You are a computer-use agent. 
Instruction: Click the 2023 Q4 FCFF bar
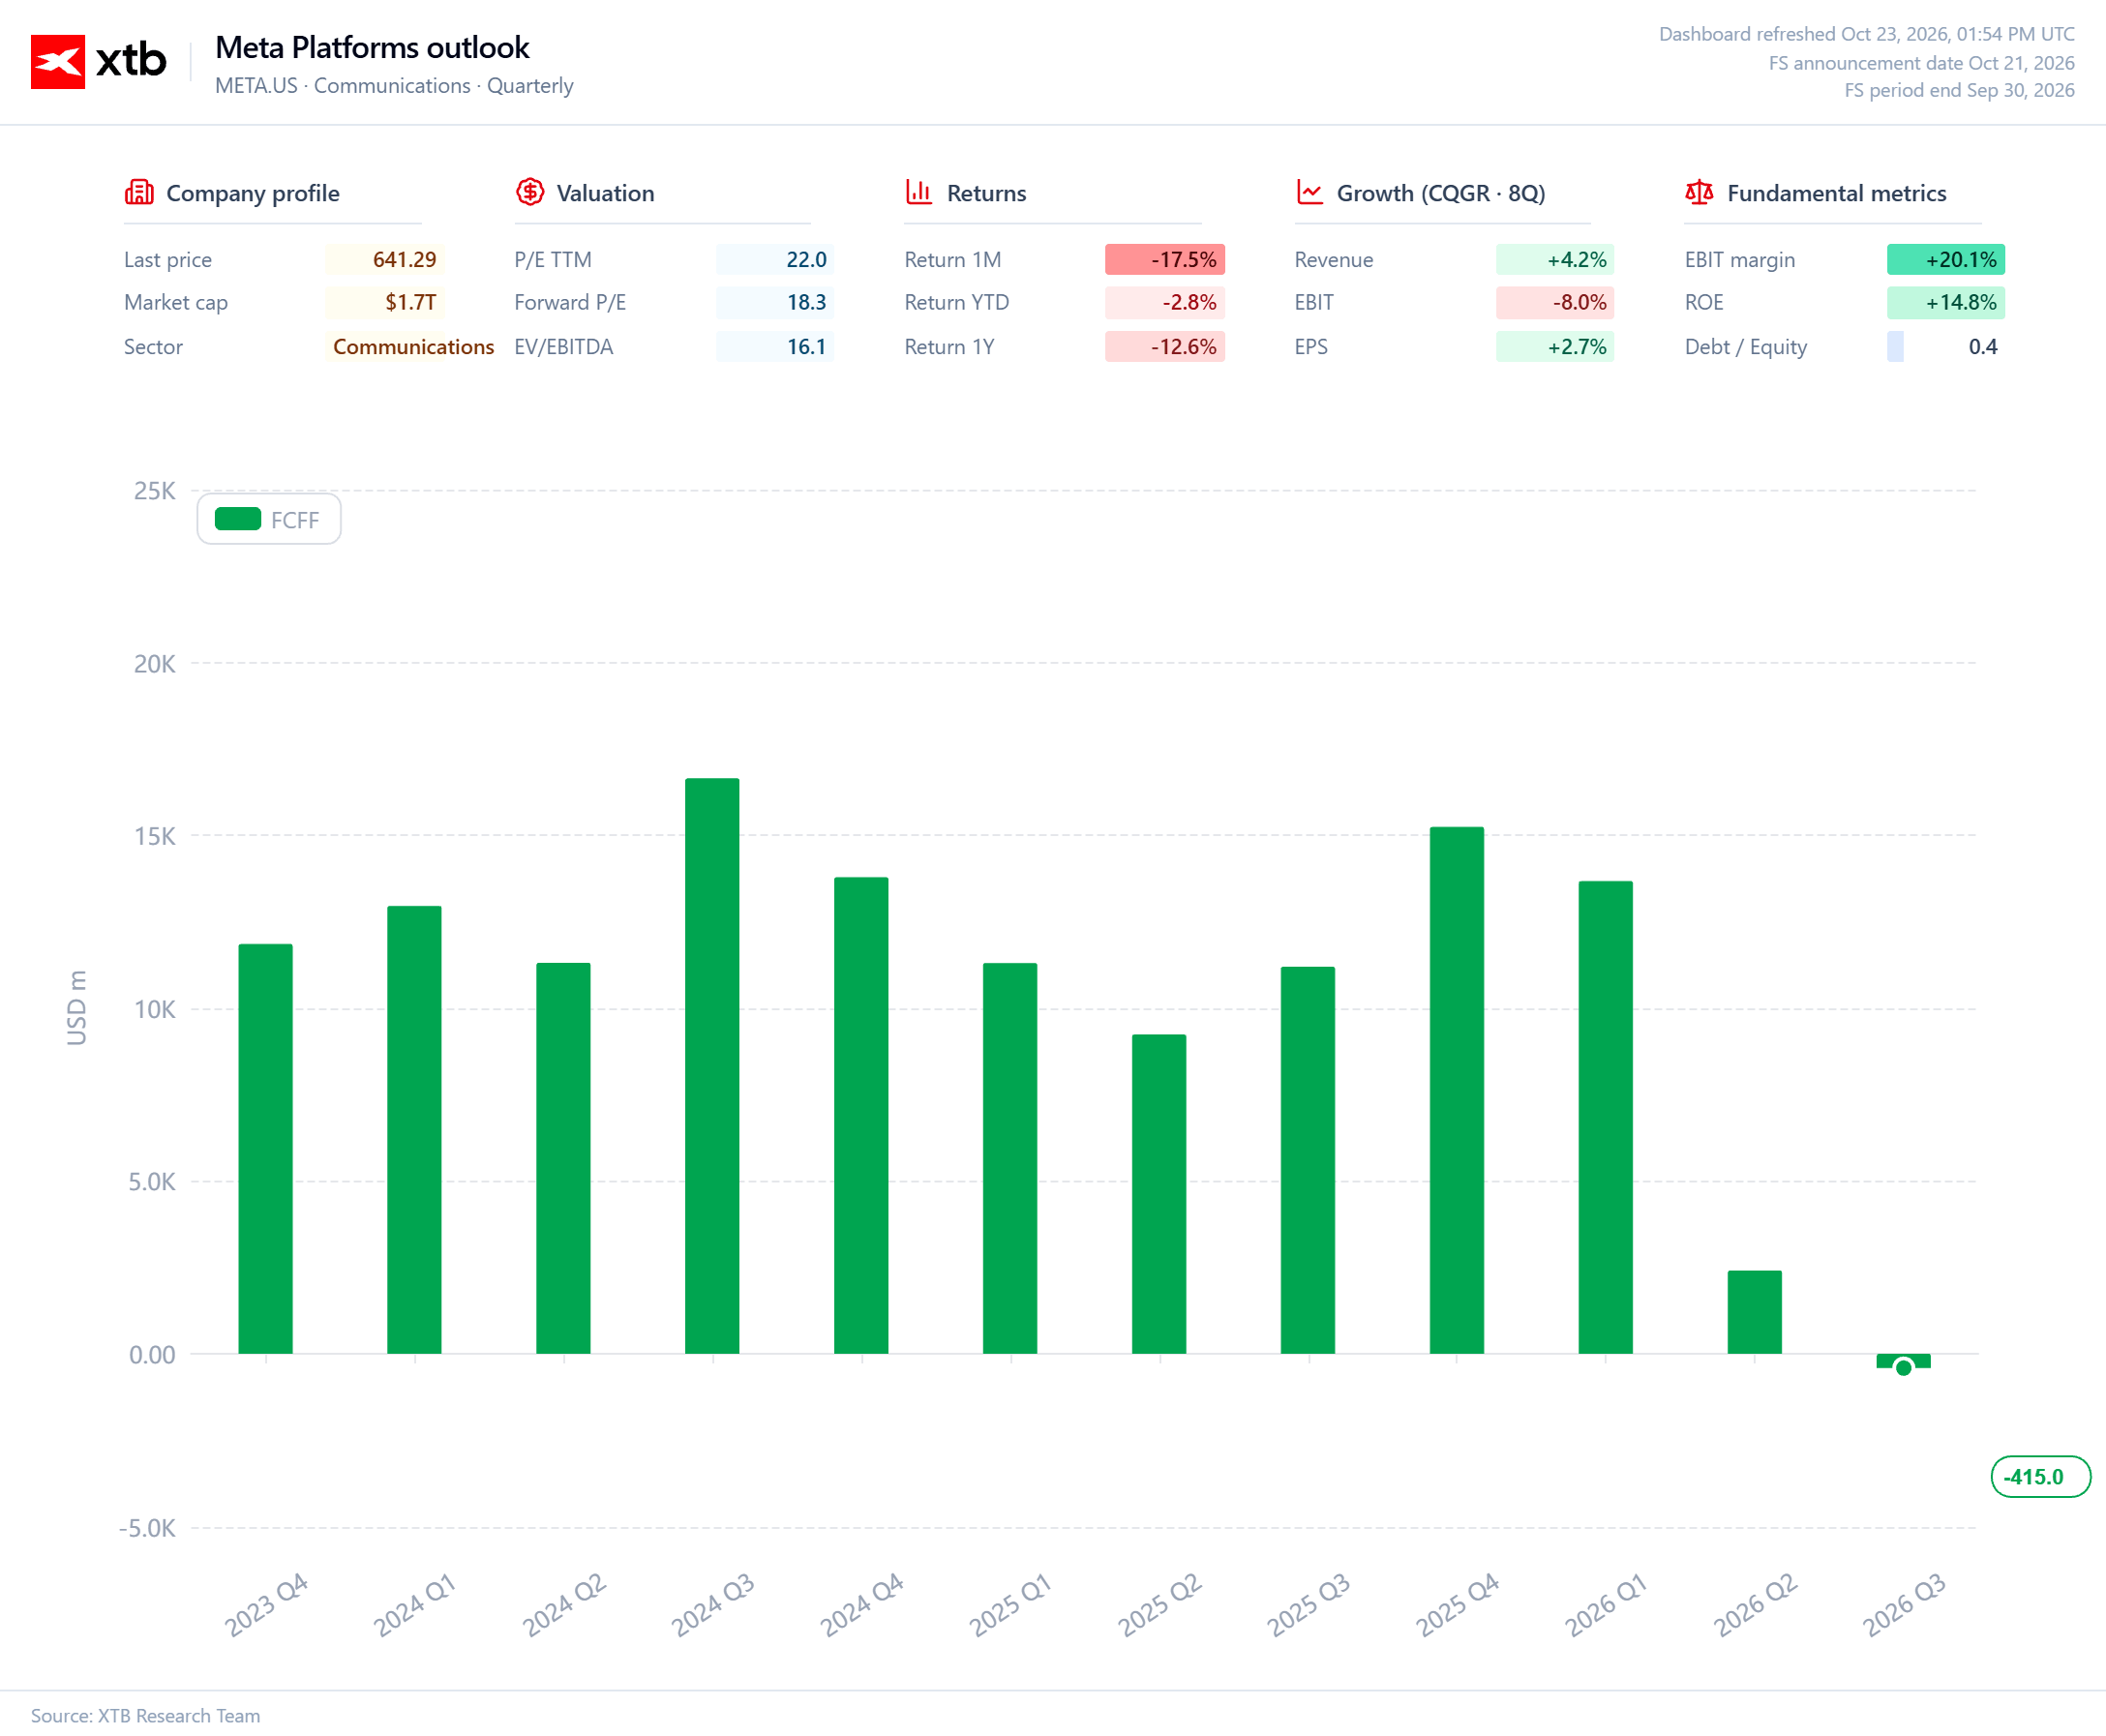click(x=265, y=1149)
